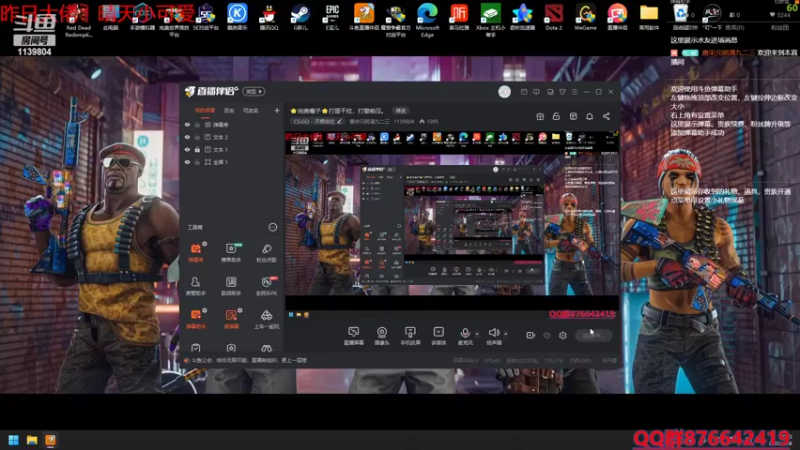Viewport: 800px width, 450px height.
Task: Open the streaming app on taskbar
Action: pyautogui.click(x=50, y=440)
